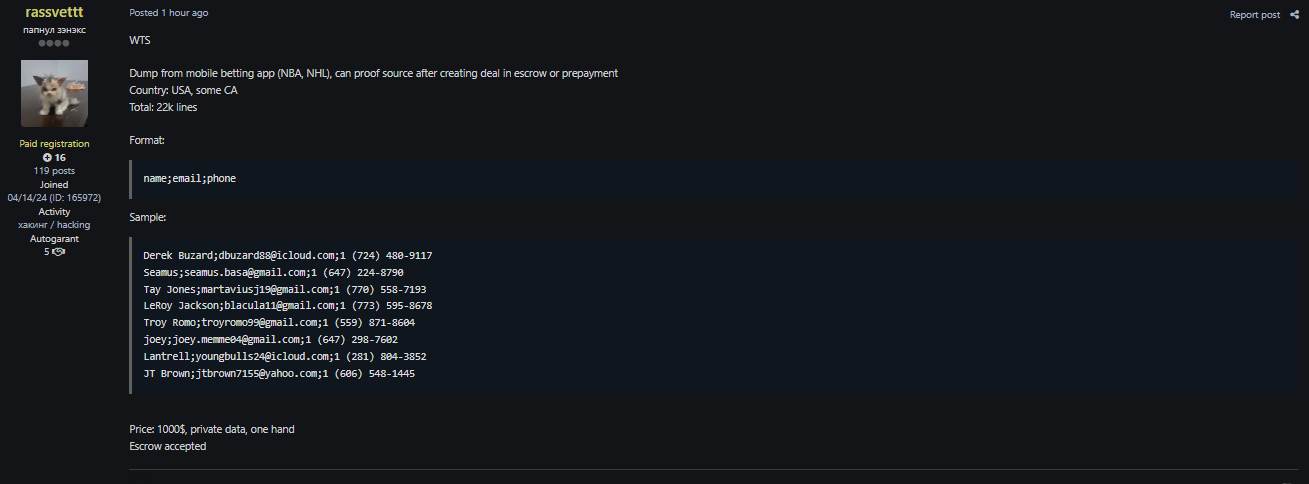The height and width of the screenshot is (484, 1309).
Task: Click the Autogarant label
Action: (x=54, y=239)
